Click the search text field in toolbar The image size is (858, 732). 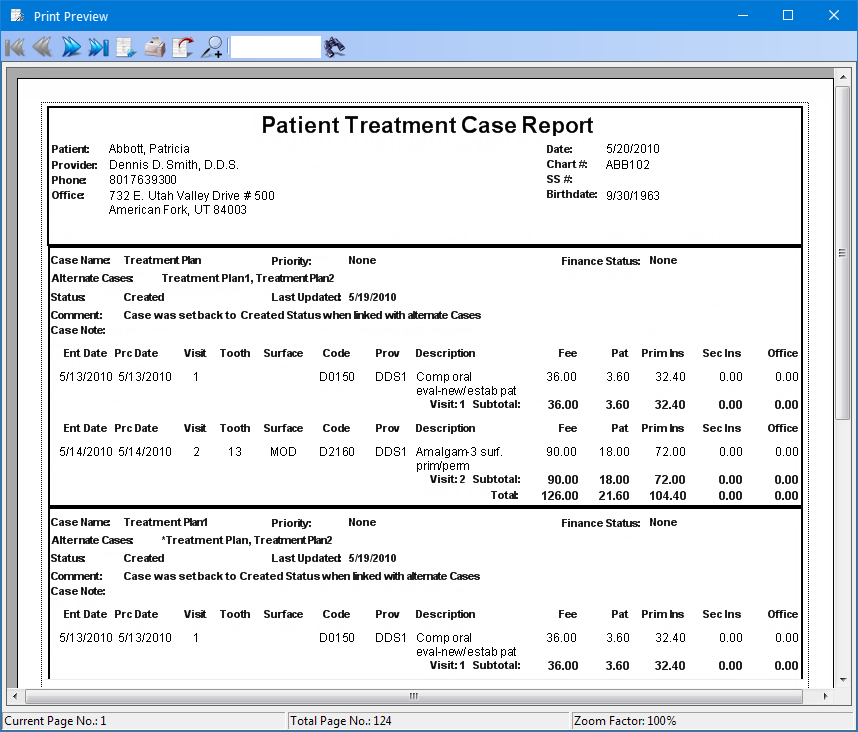tap(275, 47)
